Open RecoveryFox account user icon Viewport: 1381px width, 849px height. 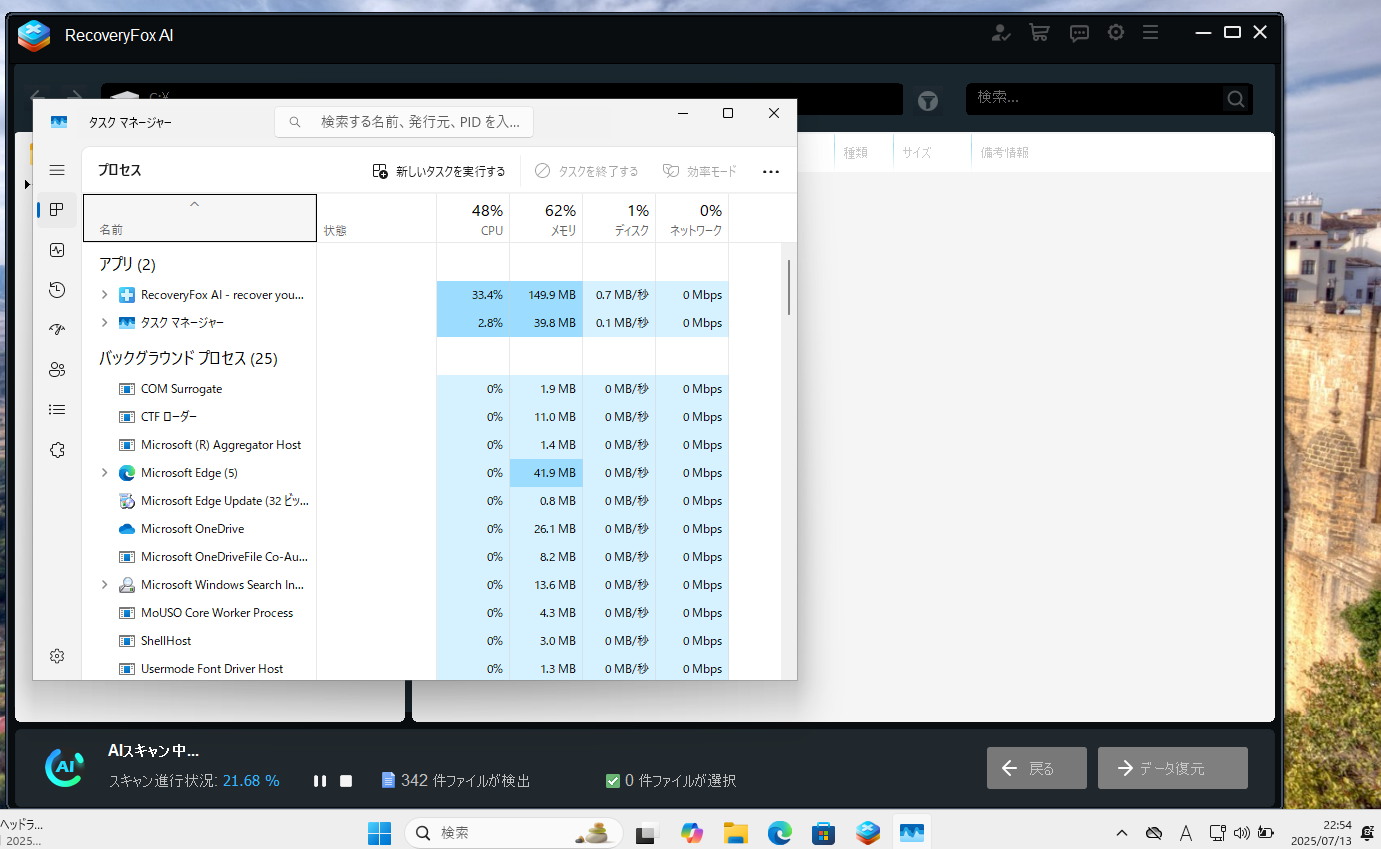click(1001, 33)
